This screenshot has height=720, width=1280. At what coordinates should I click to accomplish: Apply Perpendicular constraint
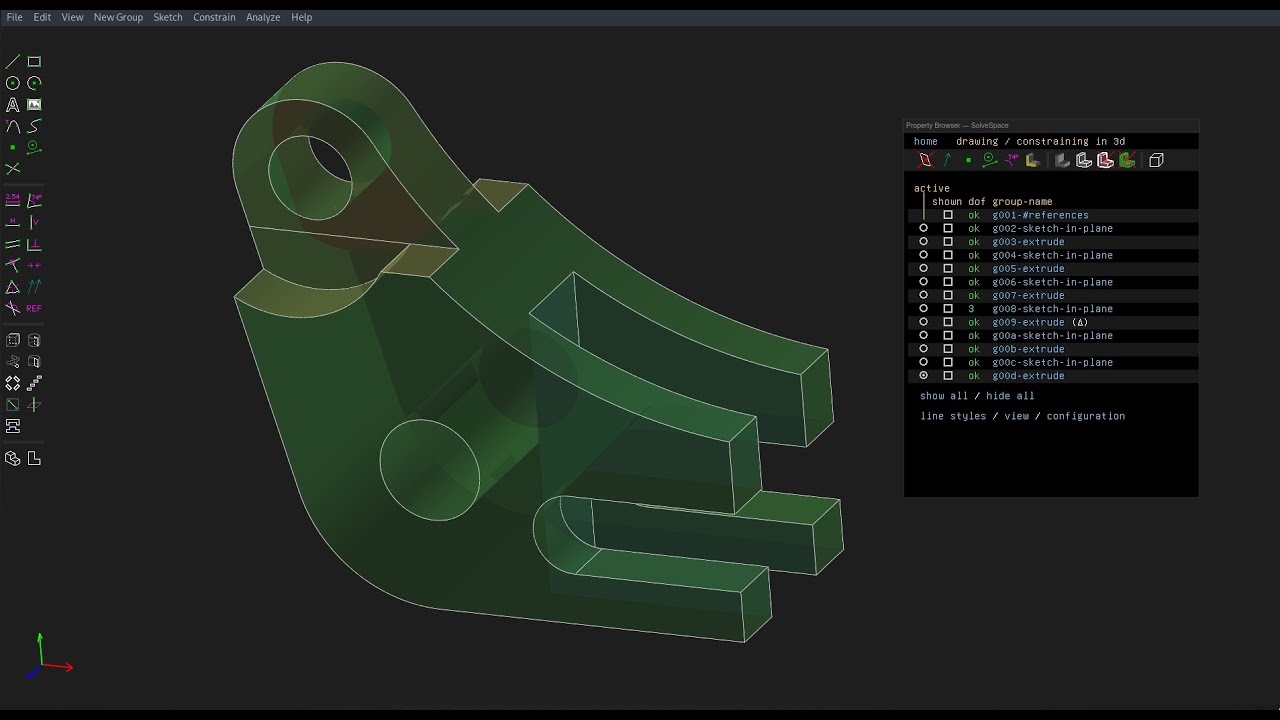34,243
